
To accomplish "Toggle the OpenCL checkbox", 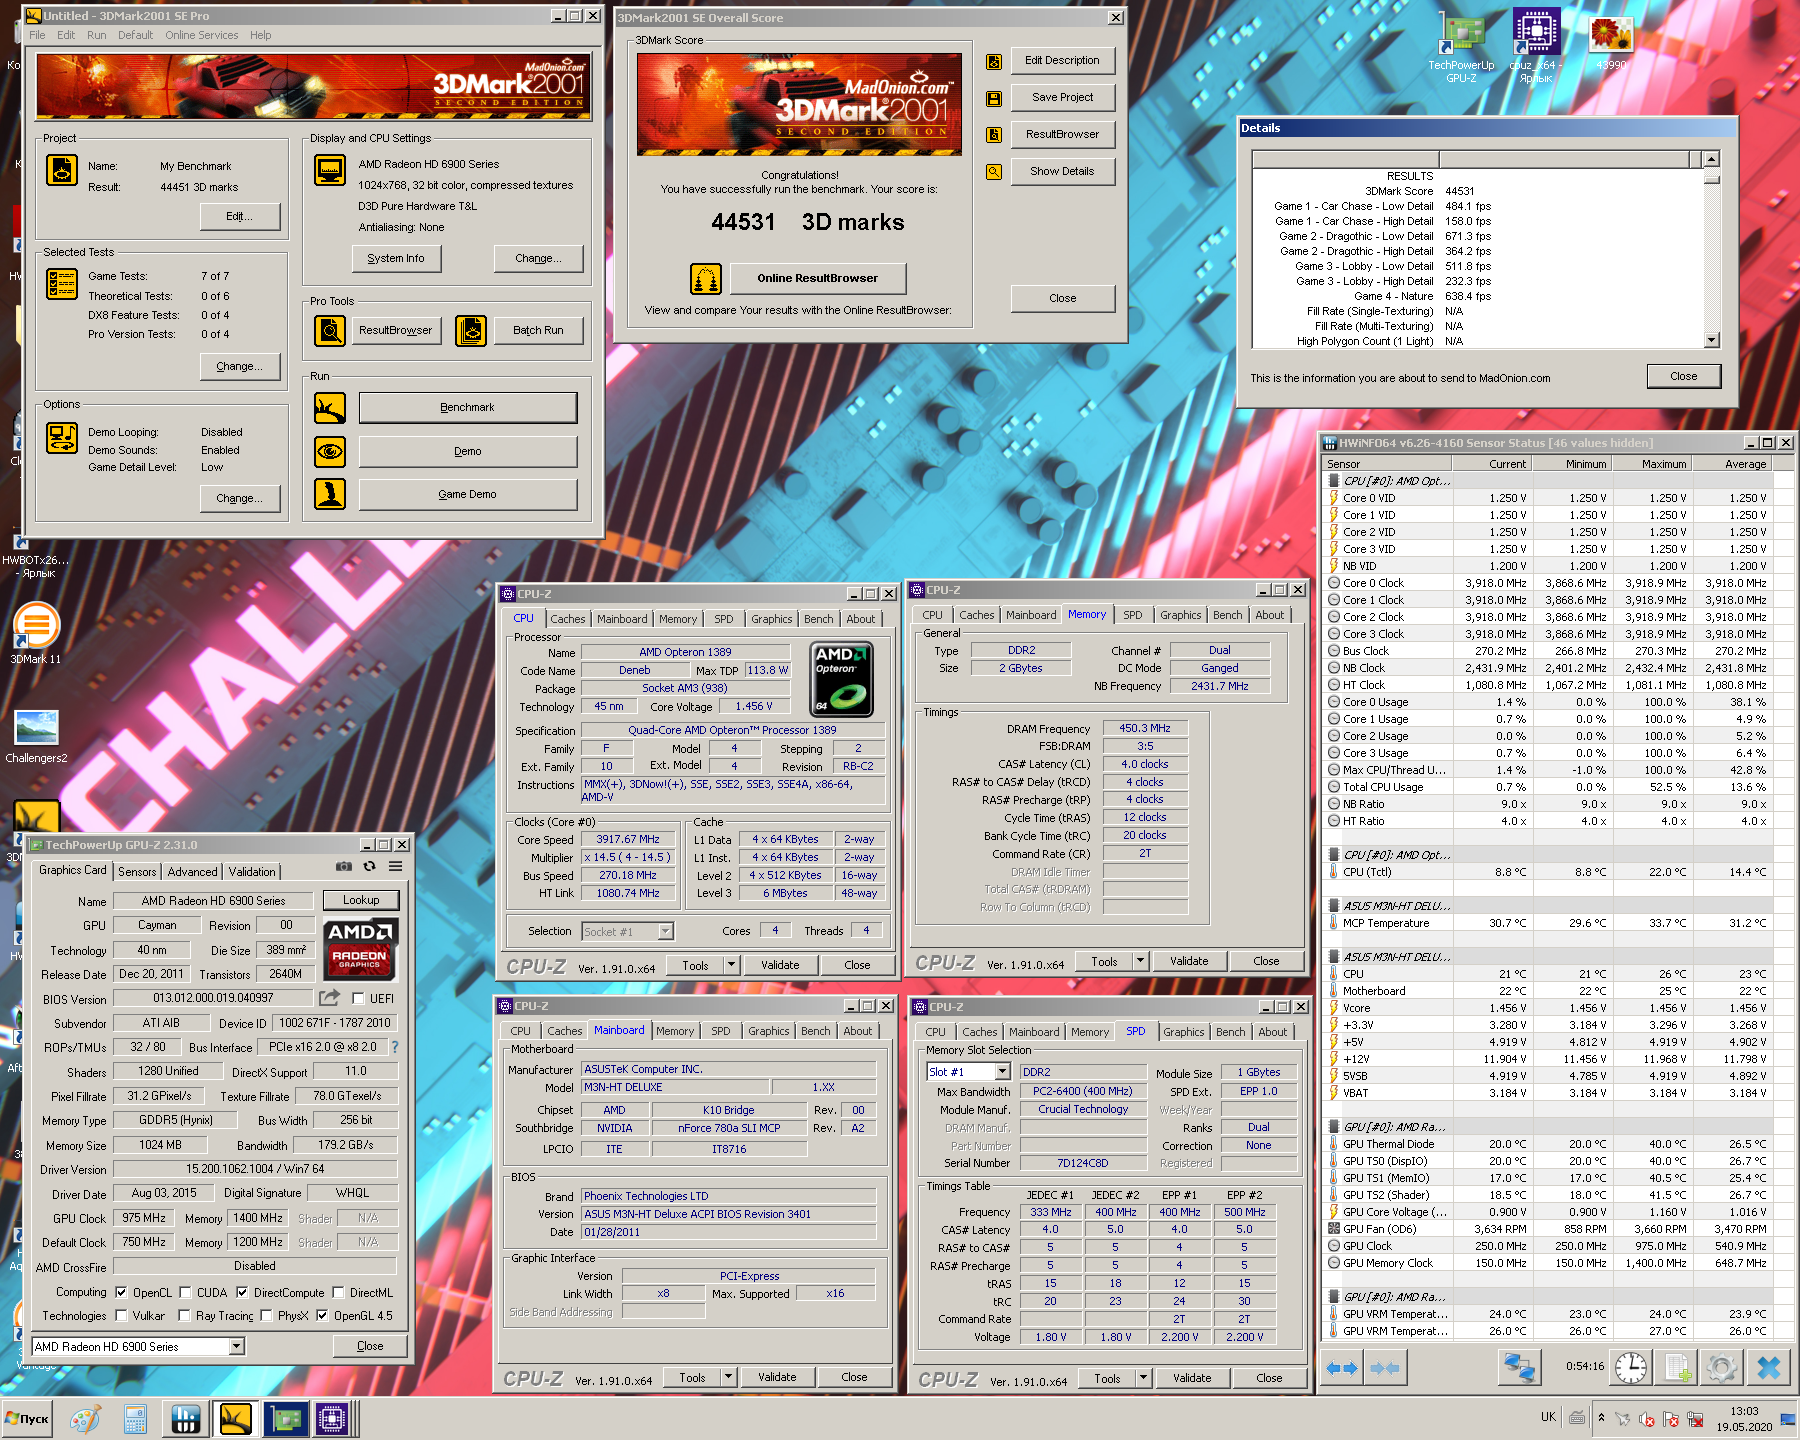I will tap(121, 1293).
